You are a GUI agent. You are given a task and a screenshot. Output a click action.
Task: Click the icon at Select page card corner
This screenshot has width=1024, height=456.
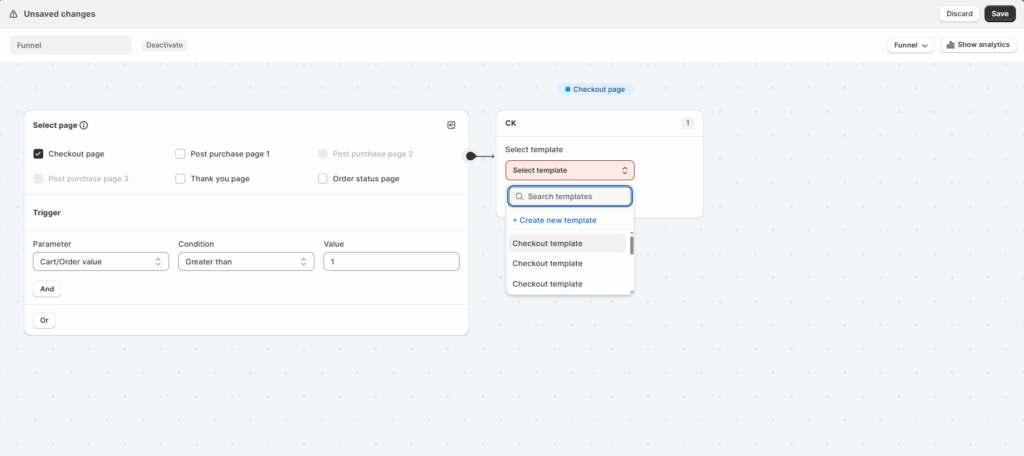point(451,125)
